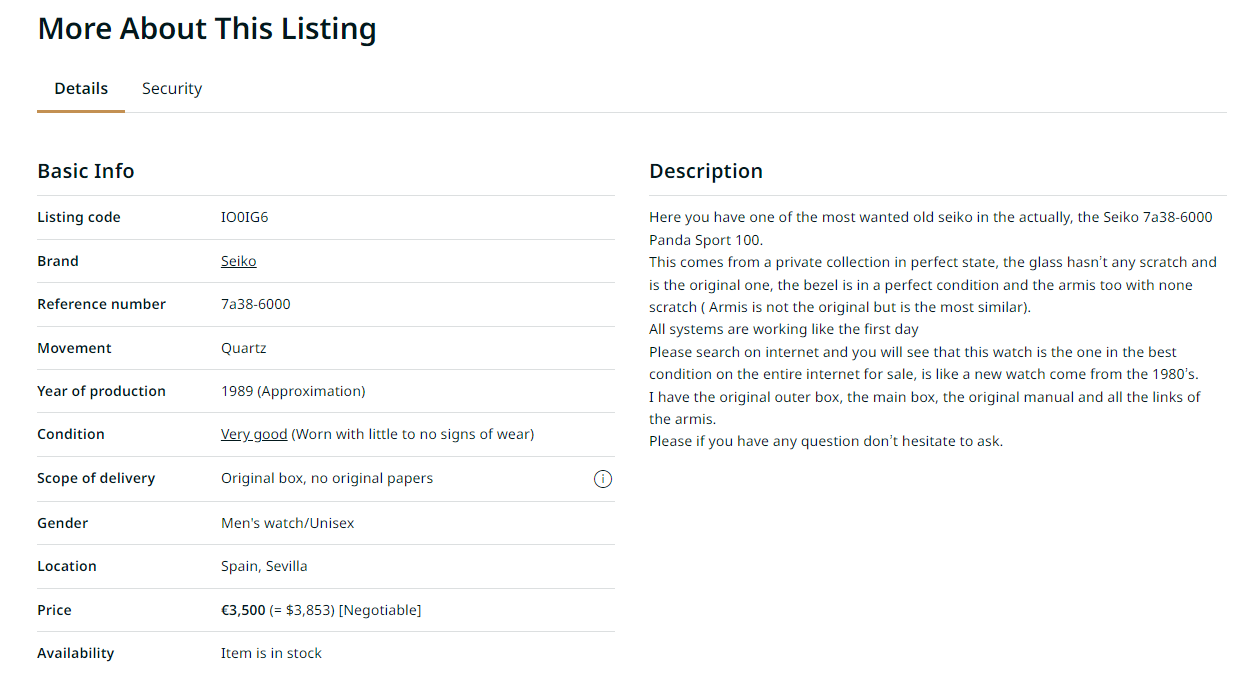This screenshot has width=1258, height=682.
Task: Click the Negotiable price label
Action: [380, 610]
